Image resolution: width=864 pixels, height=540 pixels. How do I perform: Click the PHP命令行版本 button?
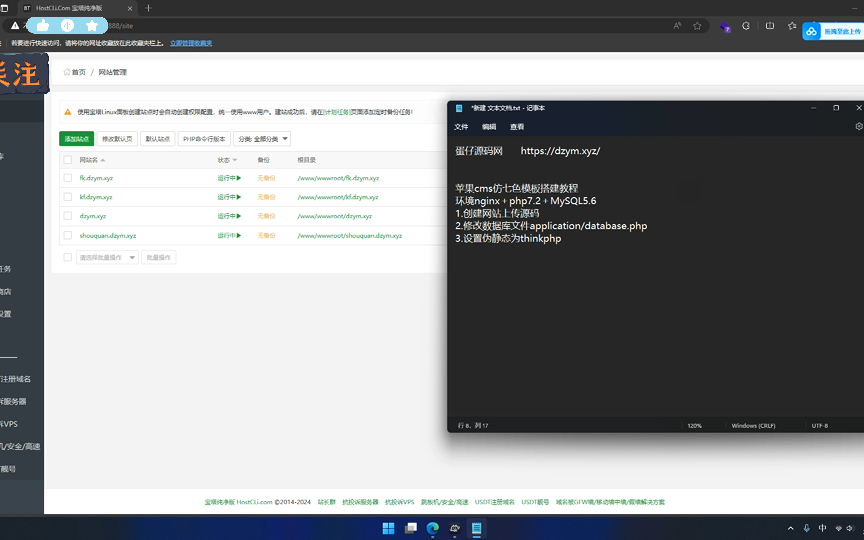[204, 139]
